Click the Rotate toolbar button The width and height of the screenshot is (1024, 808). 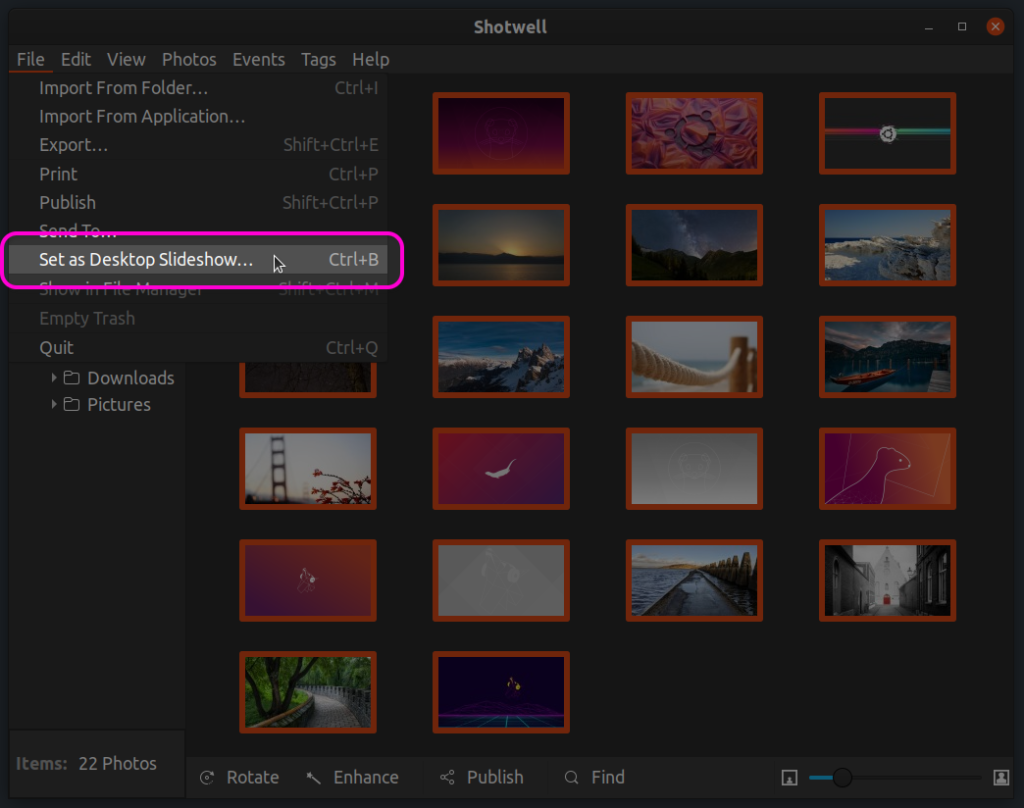[240, 777]
